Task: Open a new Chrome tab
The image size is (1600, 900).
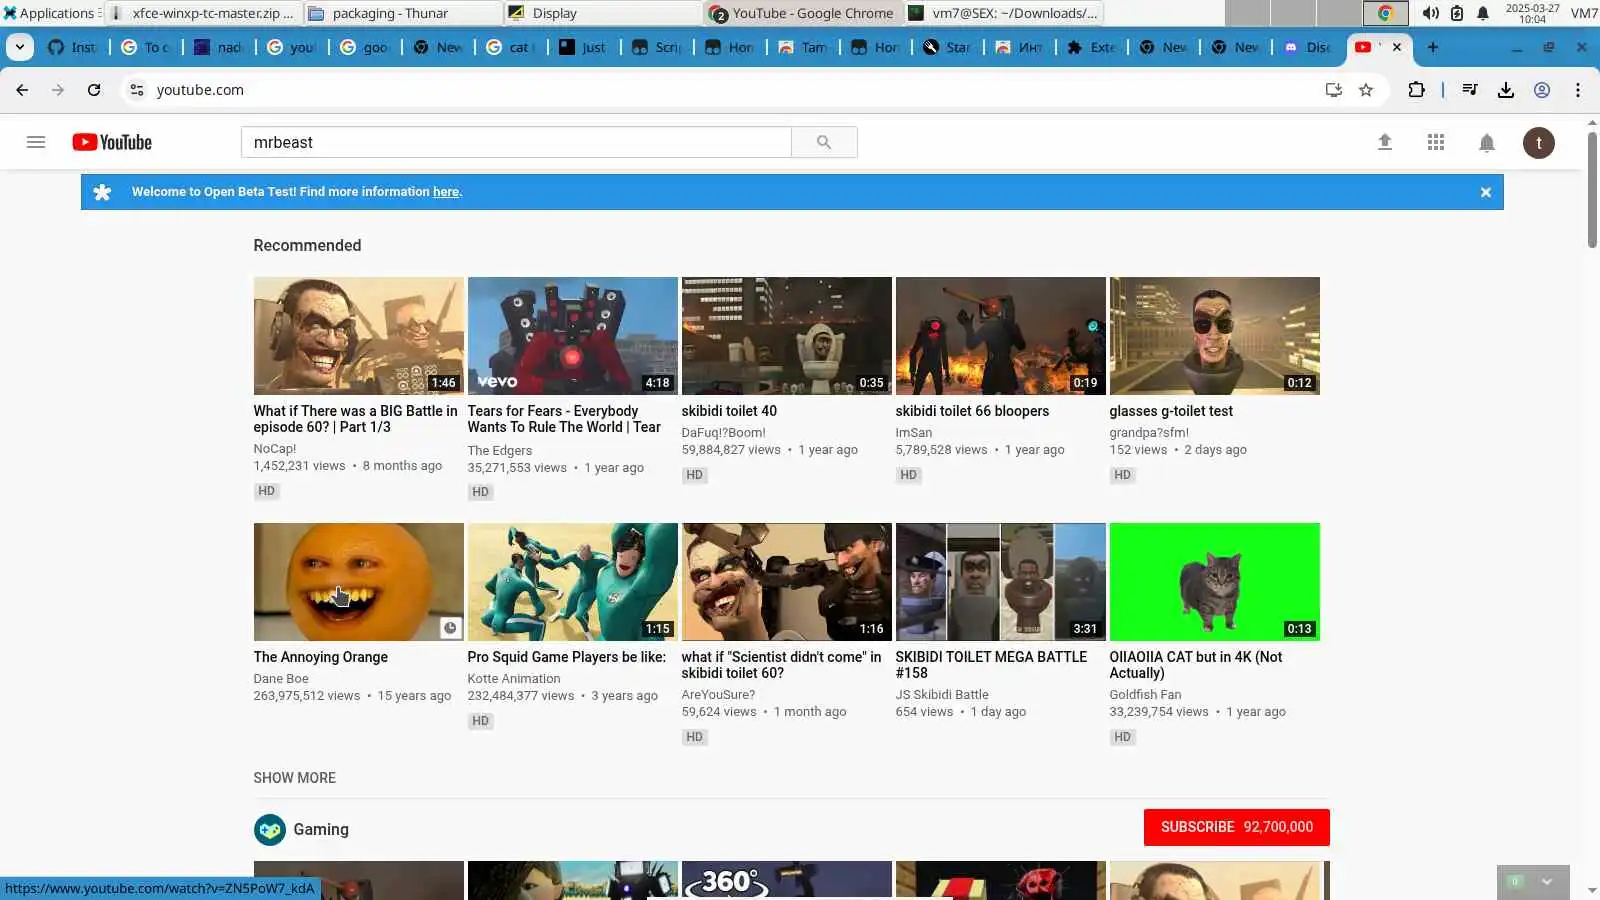Action: point(1433,47)
